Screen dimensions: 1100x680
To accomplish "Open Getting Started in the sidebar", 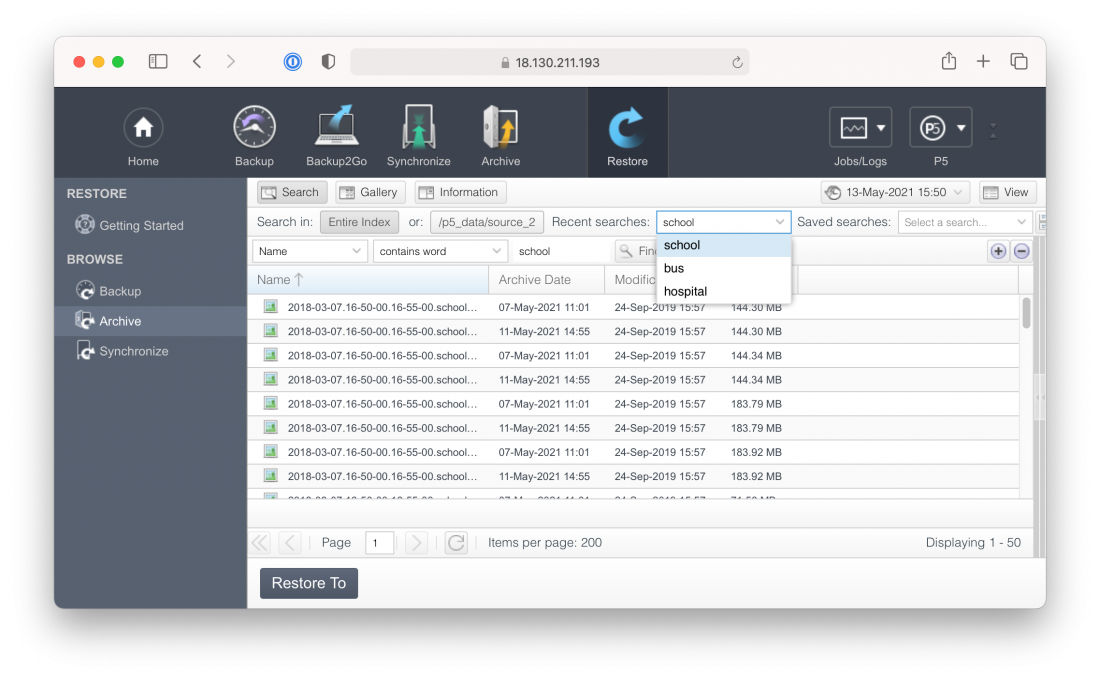I will 130,225.
